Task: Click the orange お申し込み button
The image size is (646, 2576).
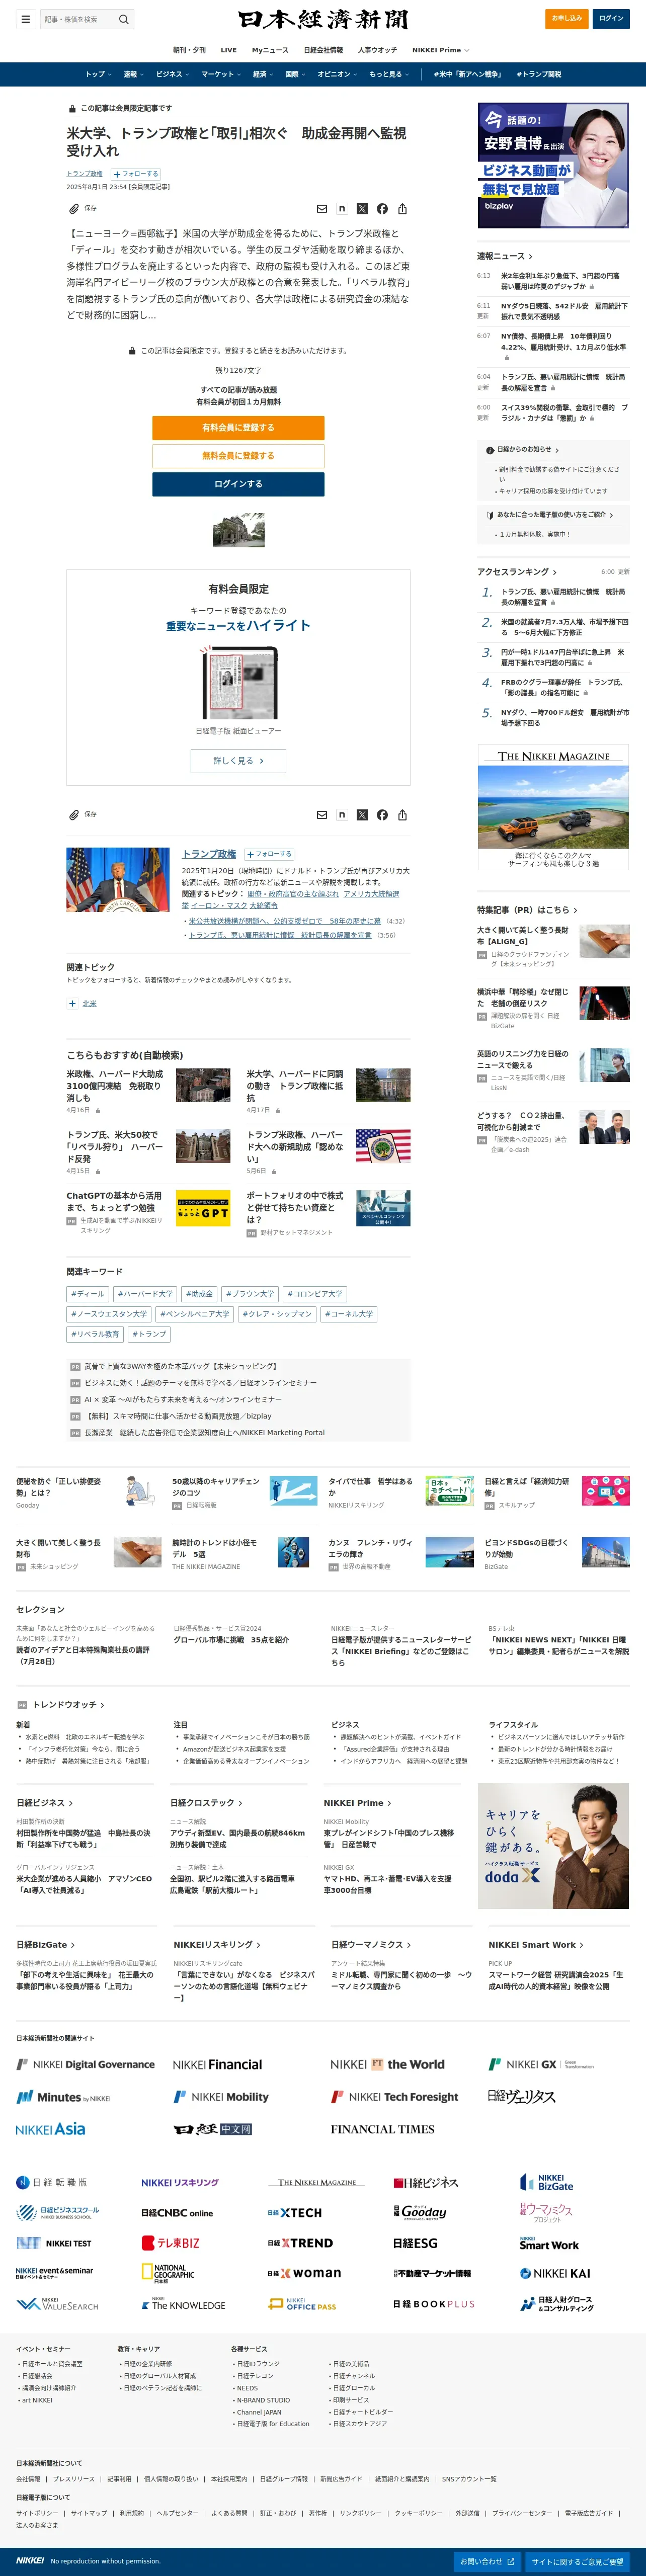Action: 568,18
